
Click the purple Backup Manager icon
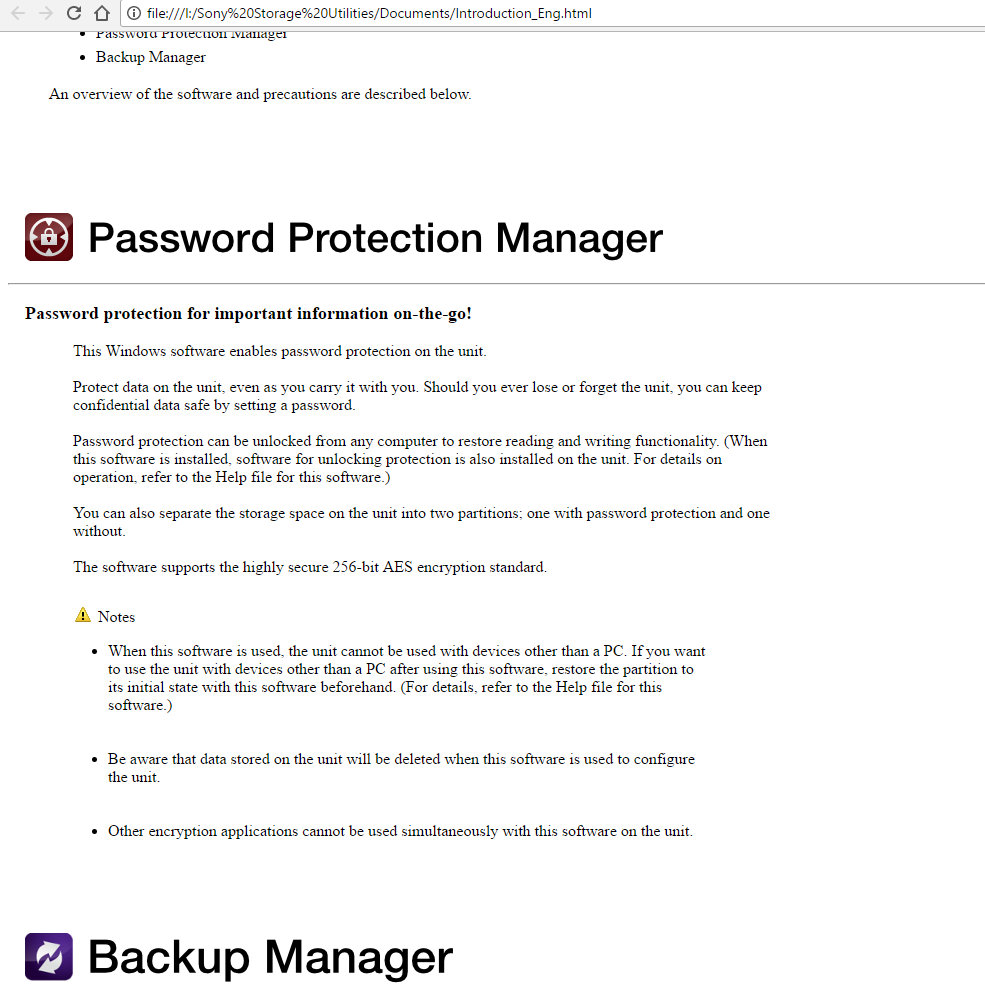pos(49,957)
